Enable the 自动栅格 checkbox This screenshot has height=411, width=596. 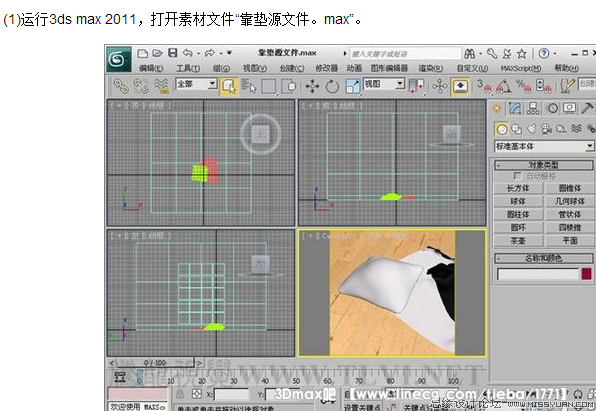click(517, 176)
